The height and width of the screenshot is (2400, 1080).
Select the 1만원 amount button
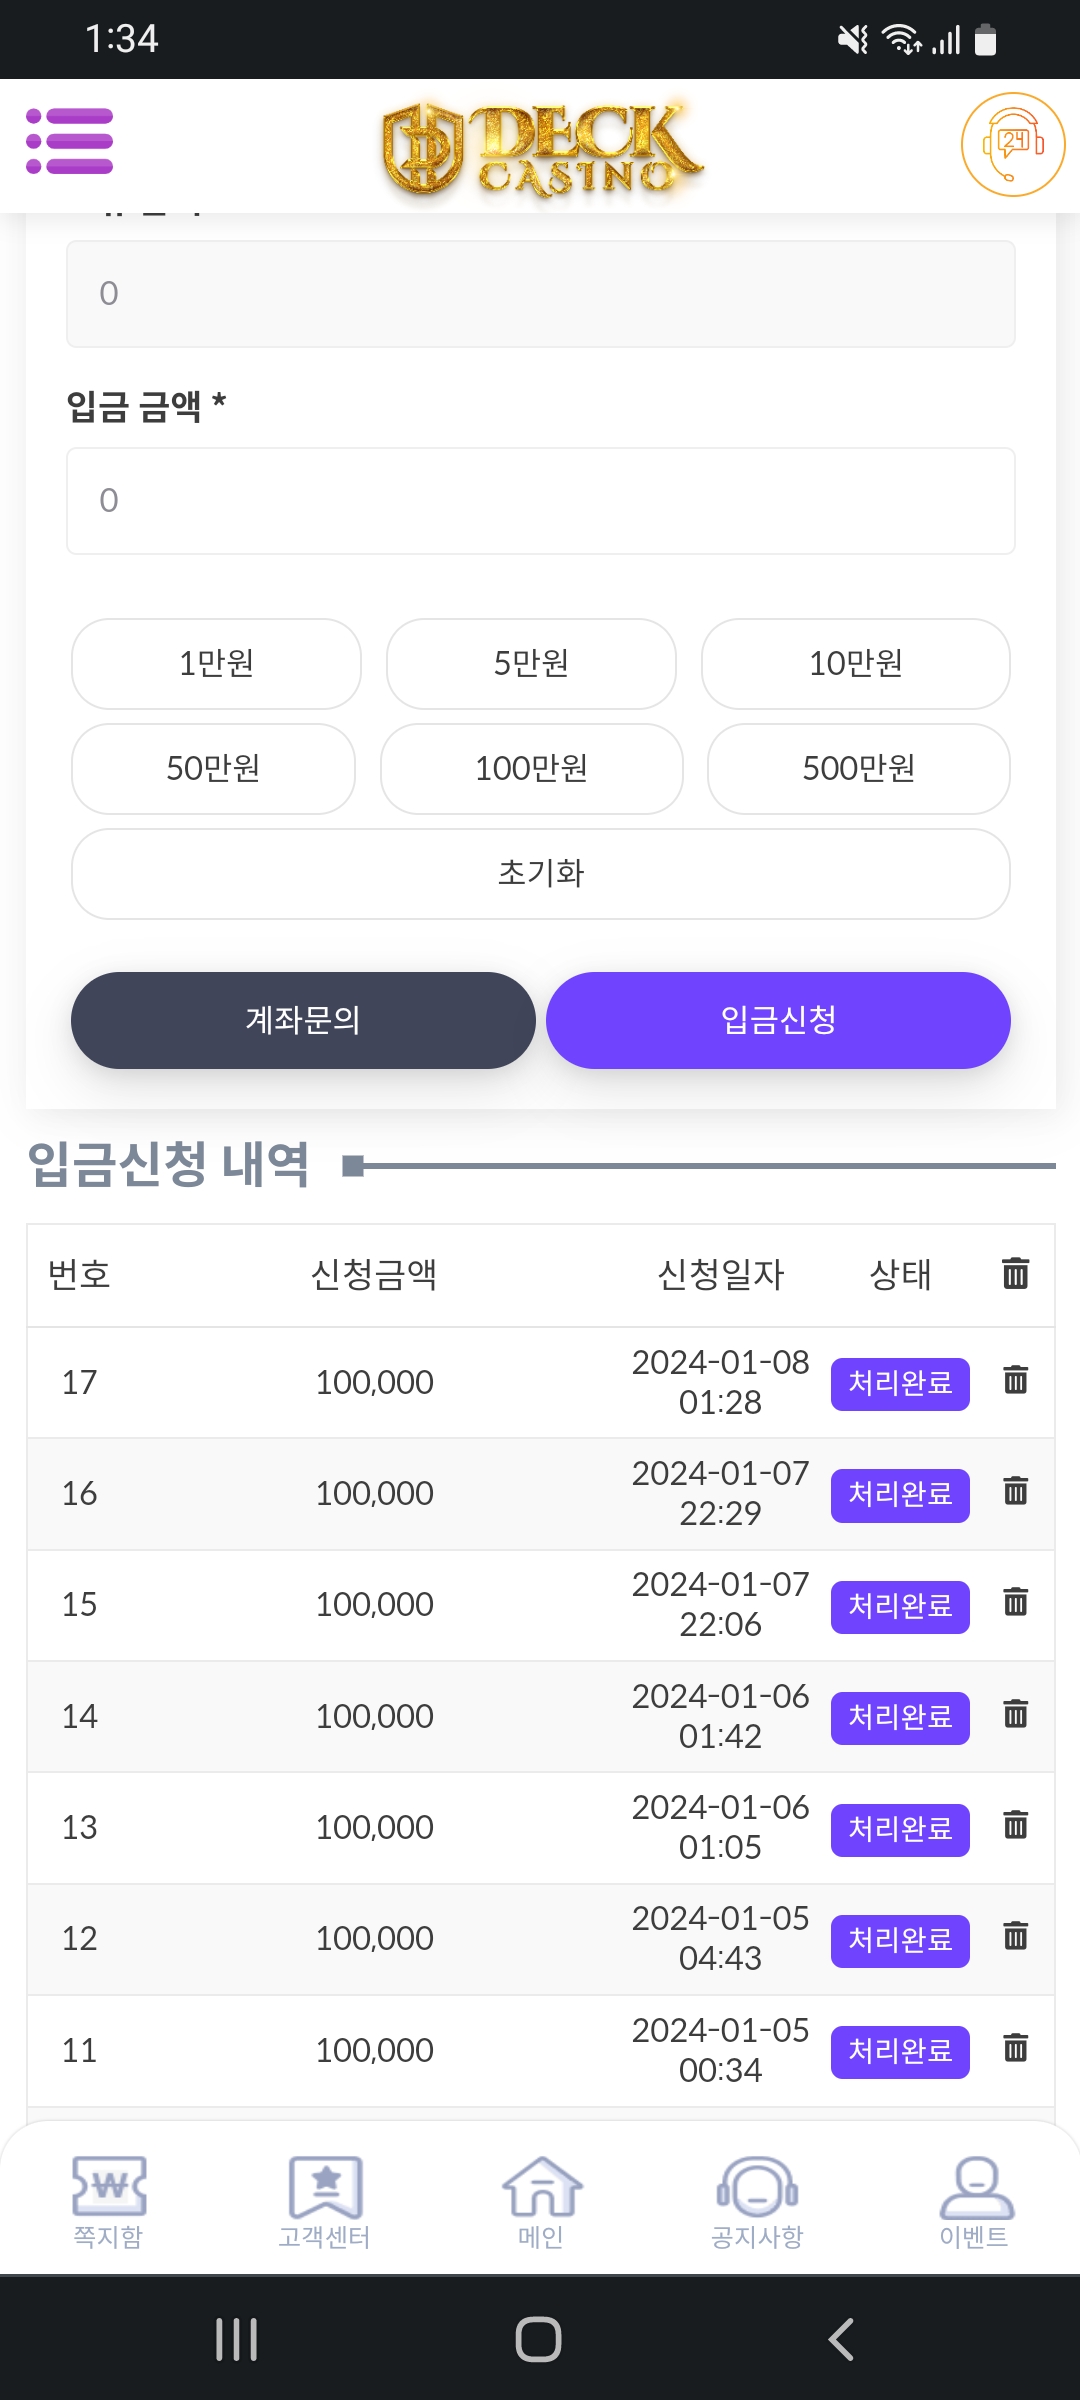[216, 663]
